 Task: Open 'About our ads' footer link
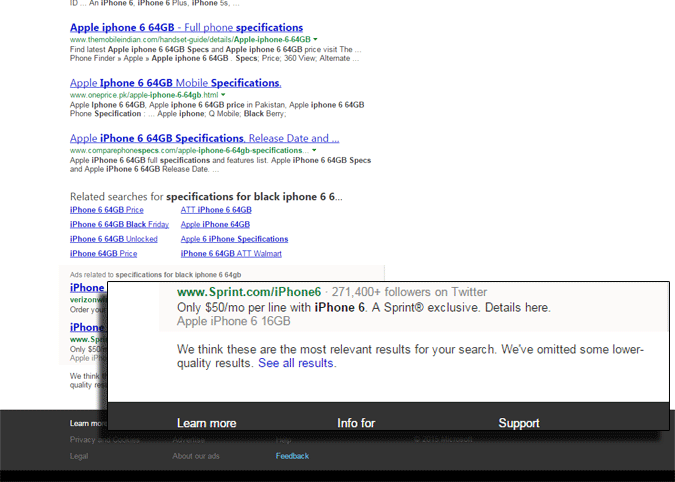(x=196, y=456)
